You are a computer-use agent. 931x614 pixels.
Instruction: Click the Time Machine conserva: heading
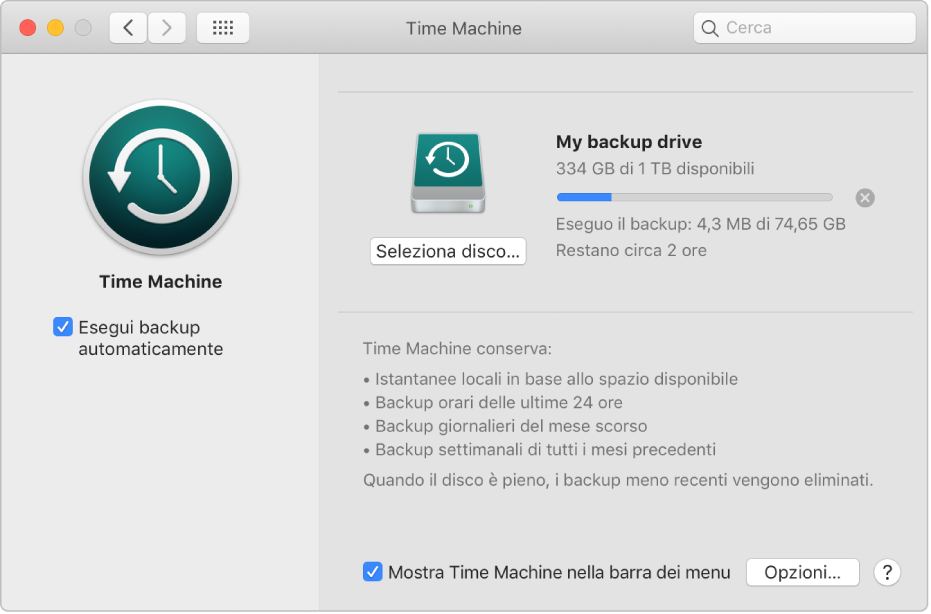[457, 349]
